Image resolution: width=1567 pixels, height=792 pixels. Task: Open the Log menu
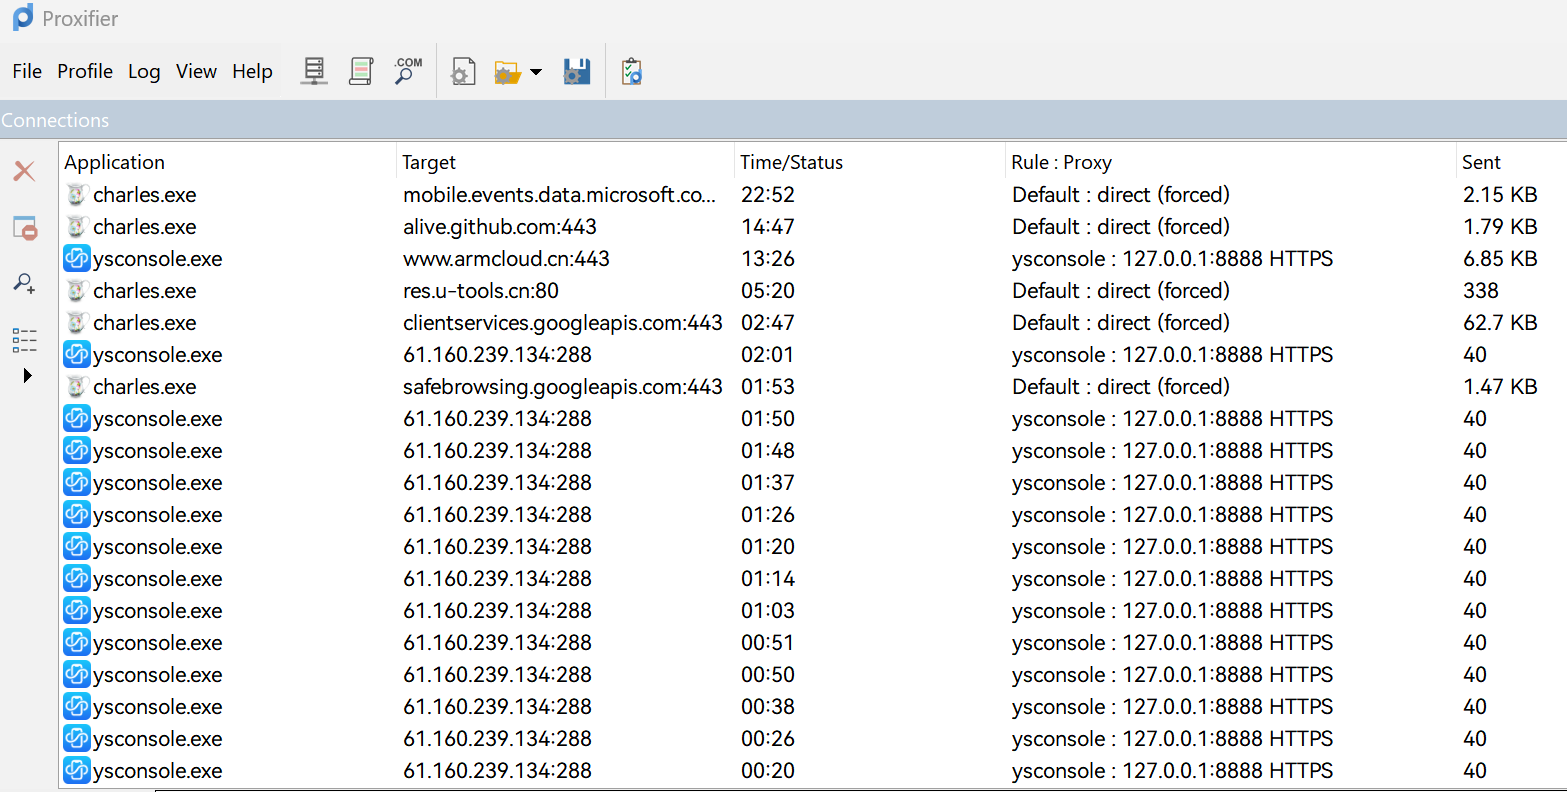coord(144,71)
